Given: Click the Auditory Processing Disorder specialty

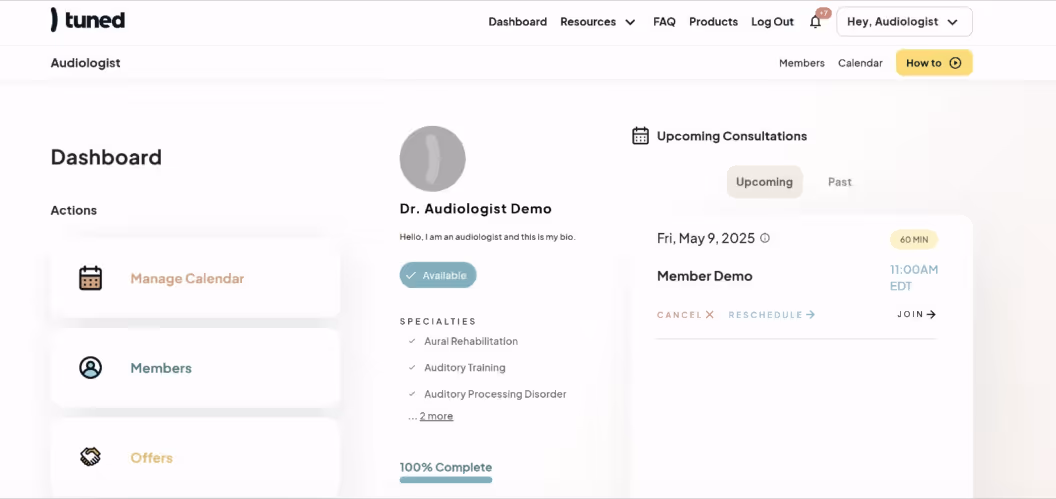Looking at the screenshot, I should click(x=495, y=394).
